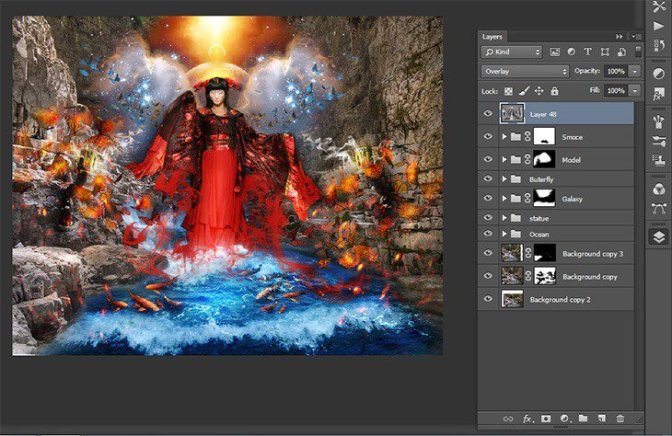Click the Layers panel dock icon
Viewport: 672px width, 436px height.
tap(659, 237)
